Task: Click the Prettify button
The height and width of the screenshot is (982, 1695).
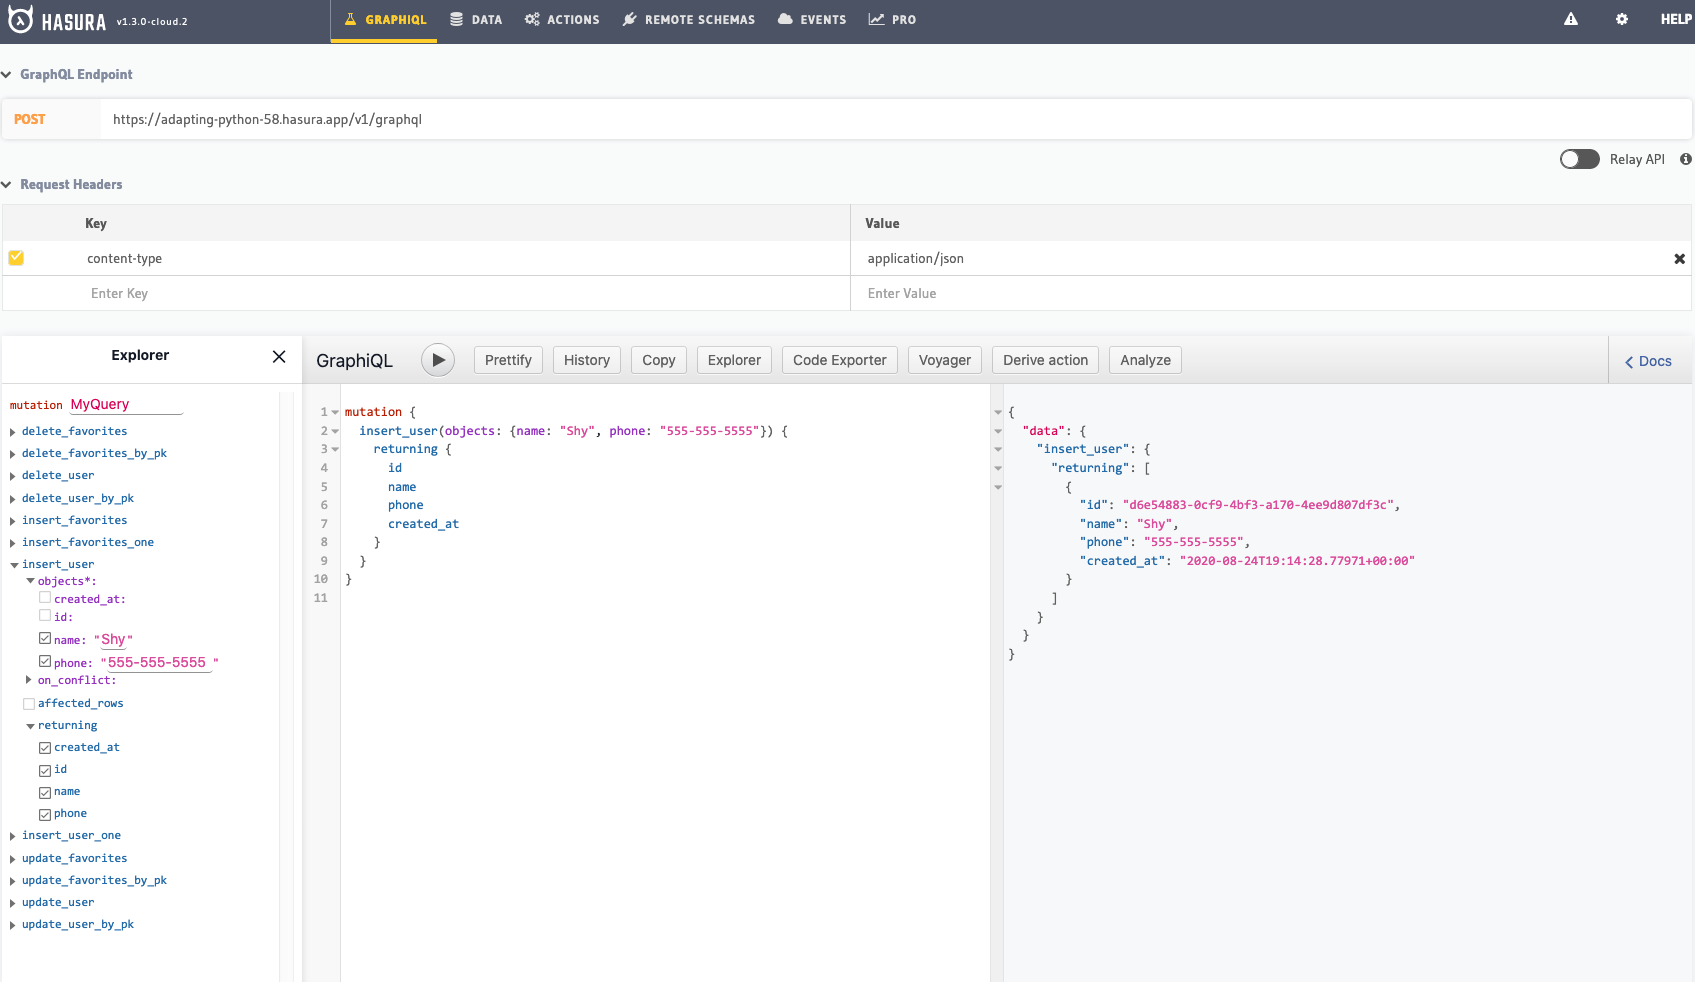Action: pos(508,360)
